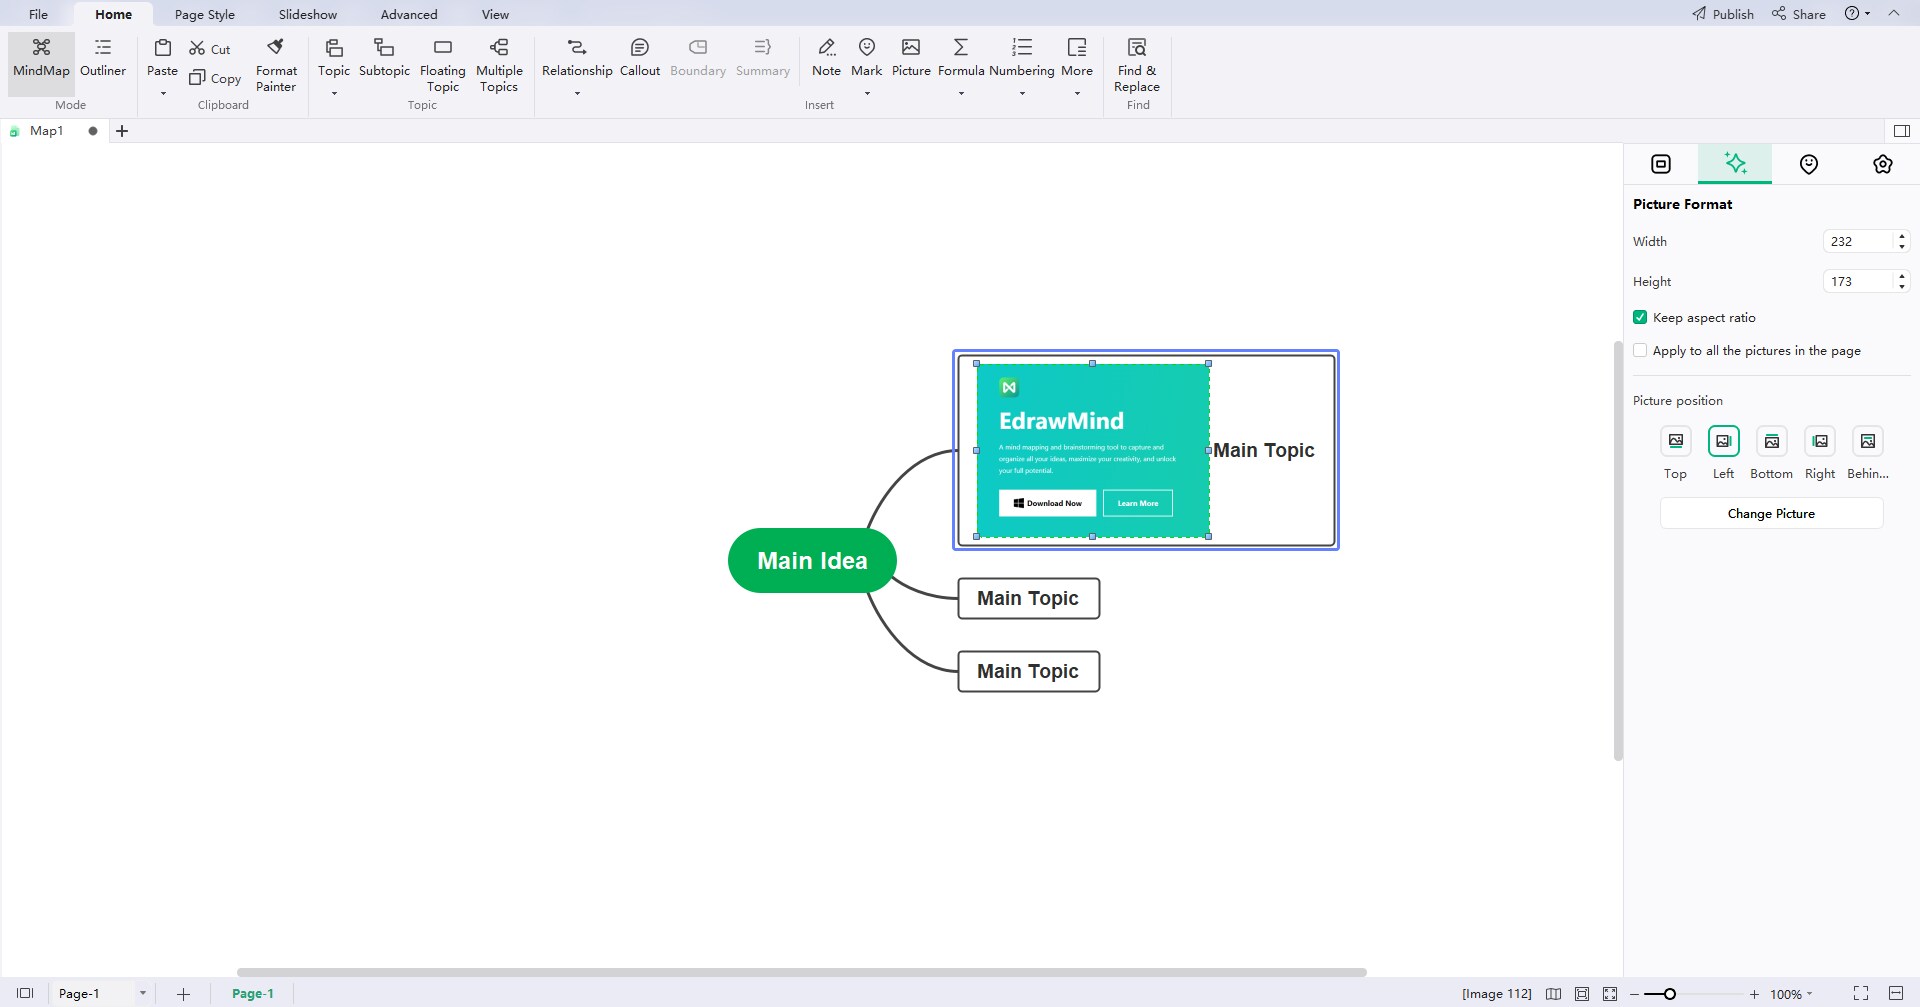Image resolution: width=1920 pixels, height=1007 pixels.
Task: Expand the Numbering dropdown arrow
Action: pos(1022,94)
